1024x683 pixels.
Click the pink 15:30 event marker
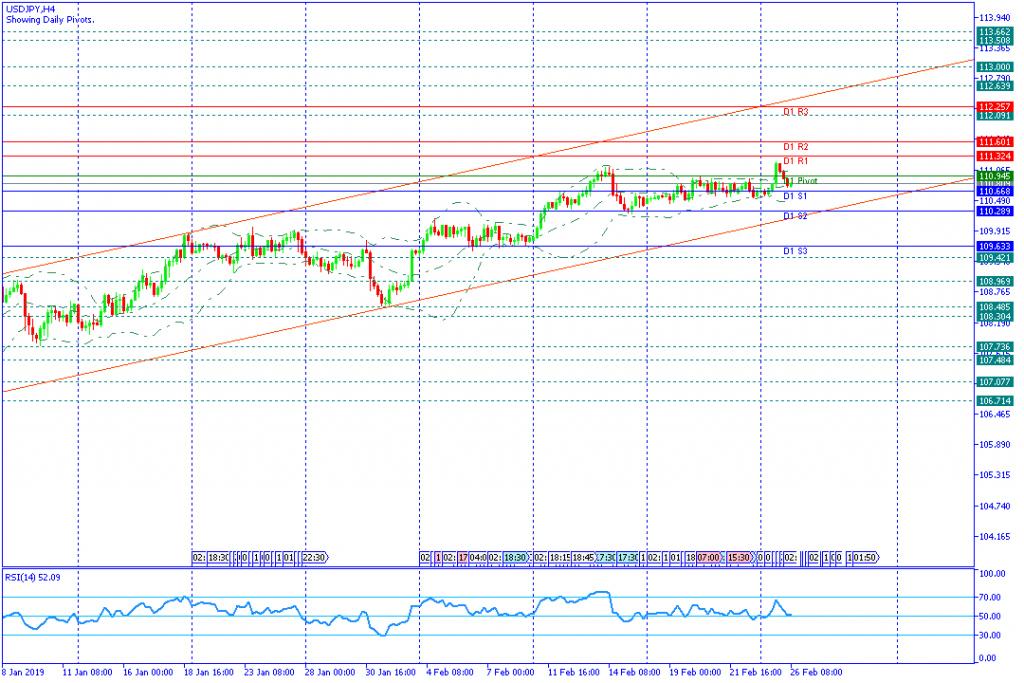point(740,557)
